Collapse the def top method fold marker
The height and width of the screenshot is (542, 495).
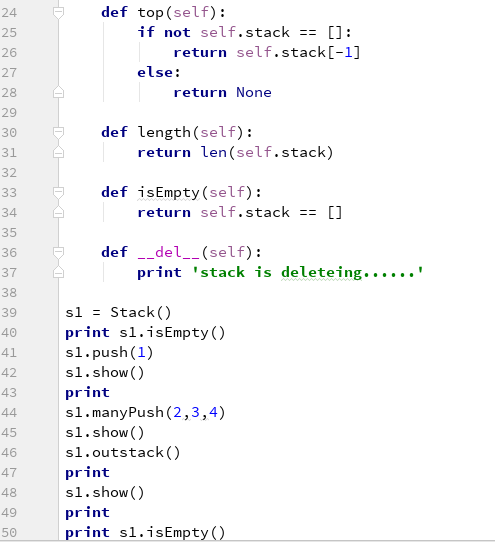[x=58, y=13]
